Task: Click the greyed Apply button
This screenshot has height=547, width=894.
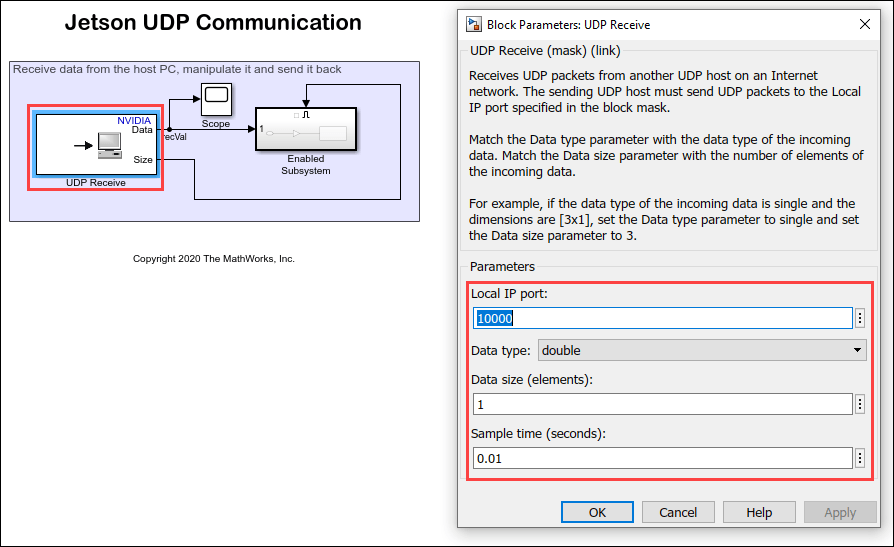Action: pos(839,512)
